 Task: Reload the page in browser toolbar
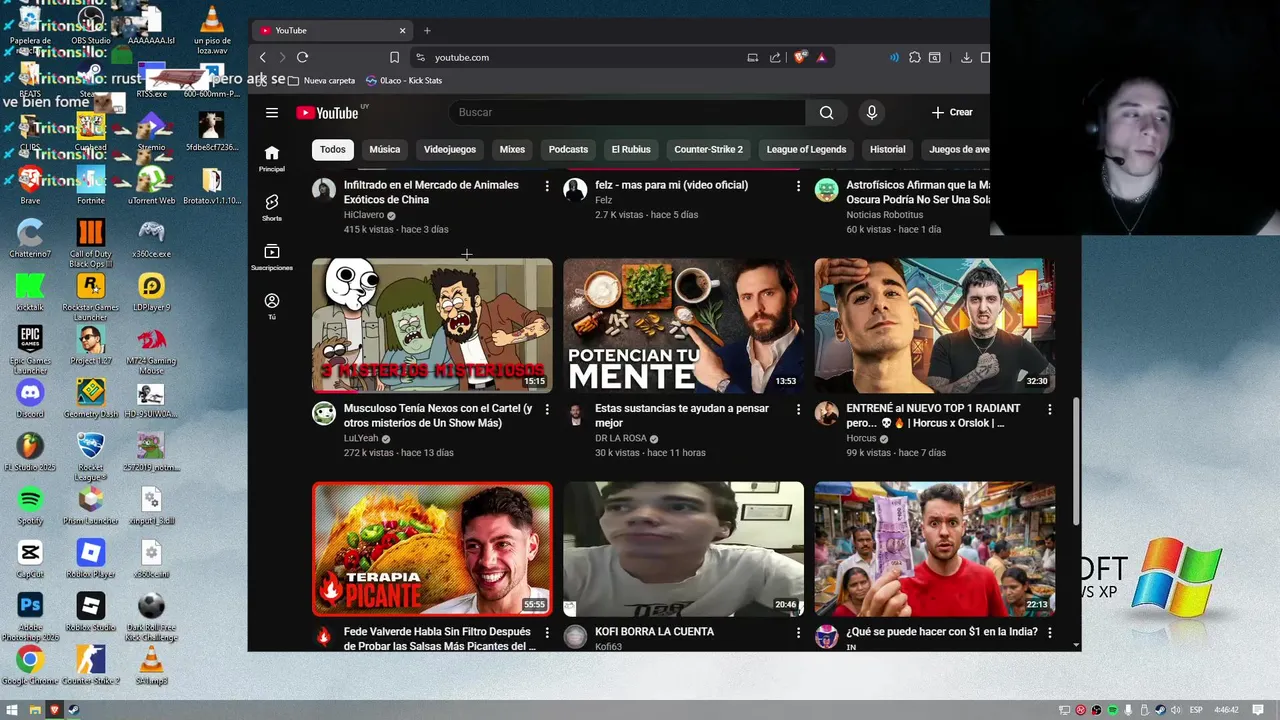[x=303, y=57]
